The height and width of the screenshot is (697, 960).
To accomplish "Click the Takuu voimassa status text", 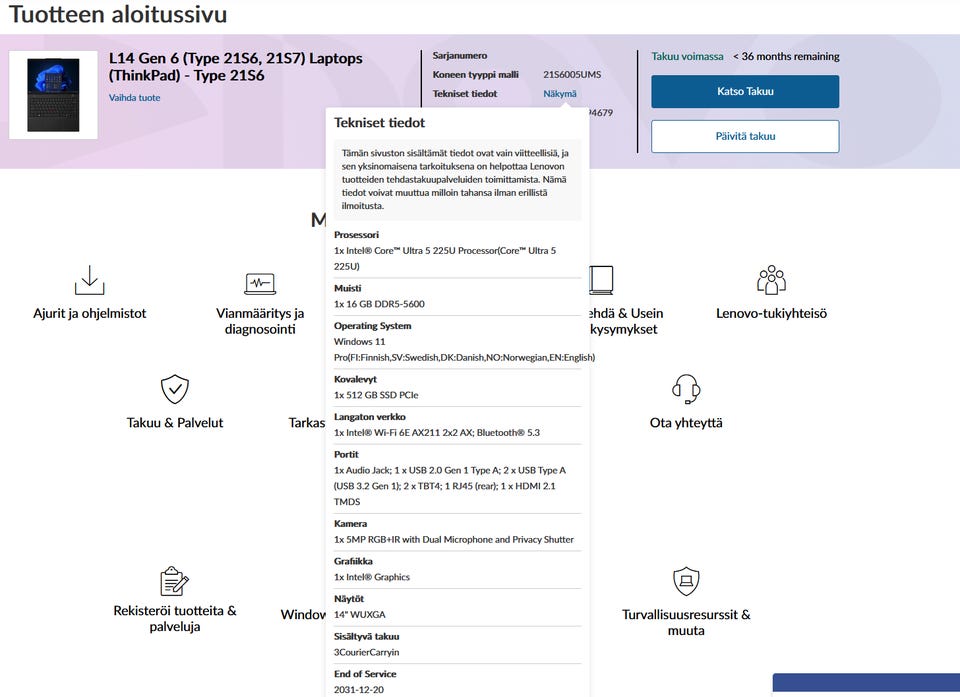I will (687, 56).
